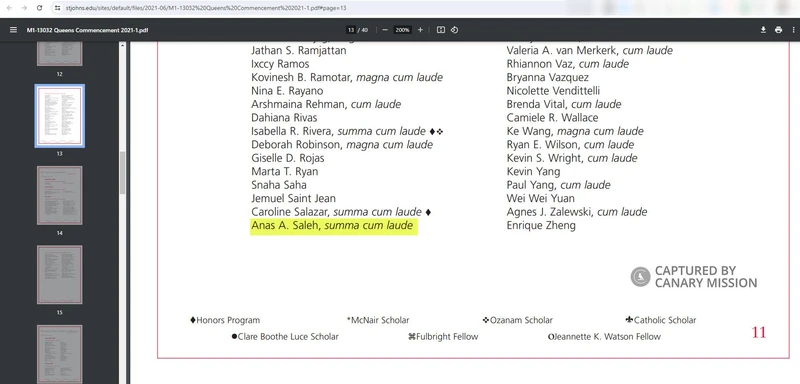The width and height of the screenshot is (800, 384).
Task: Click the browser back arrow
Action: 9,8
